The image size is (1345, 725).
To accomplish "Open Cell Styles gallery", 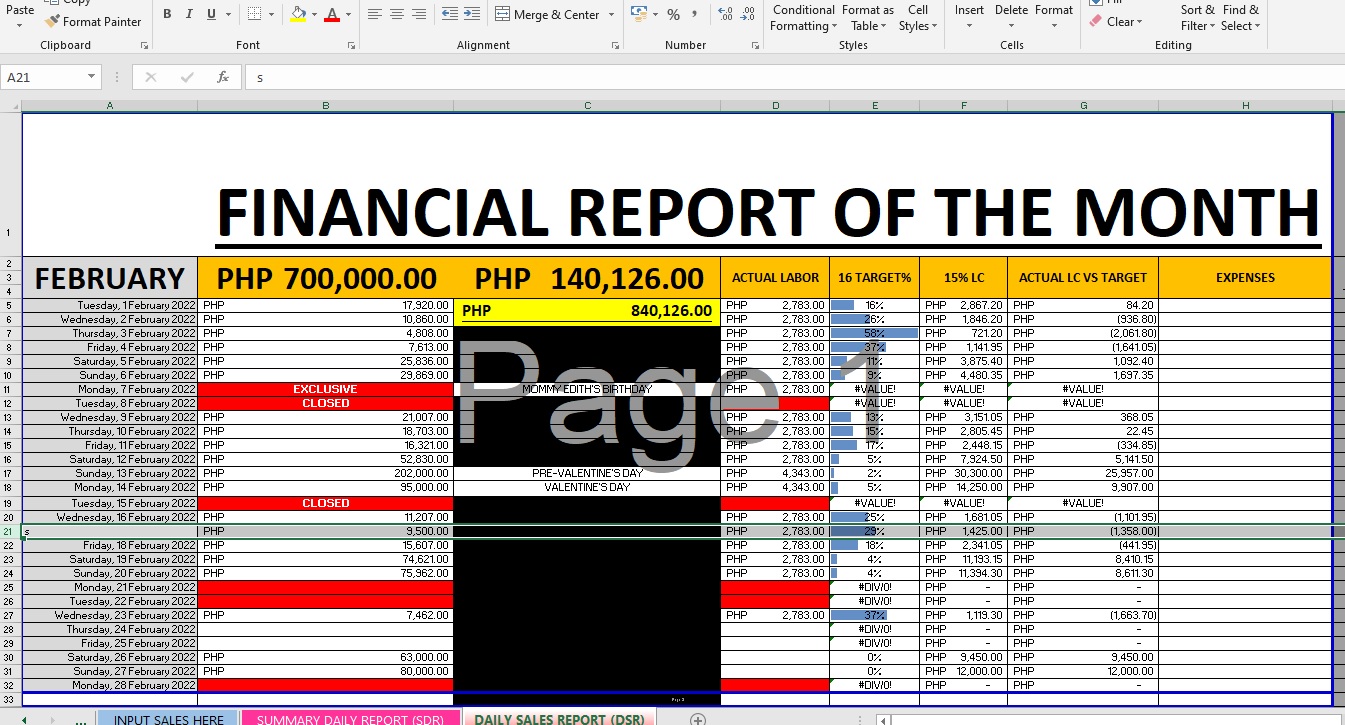I will click(918, 18).
